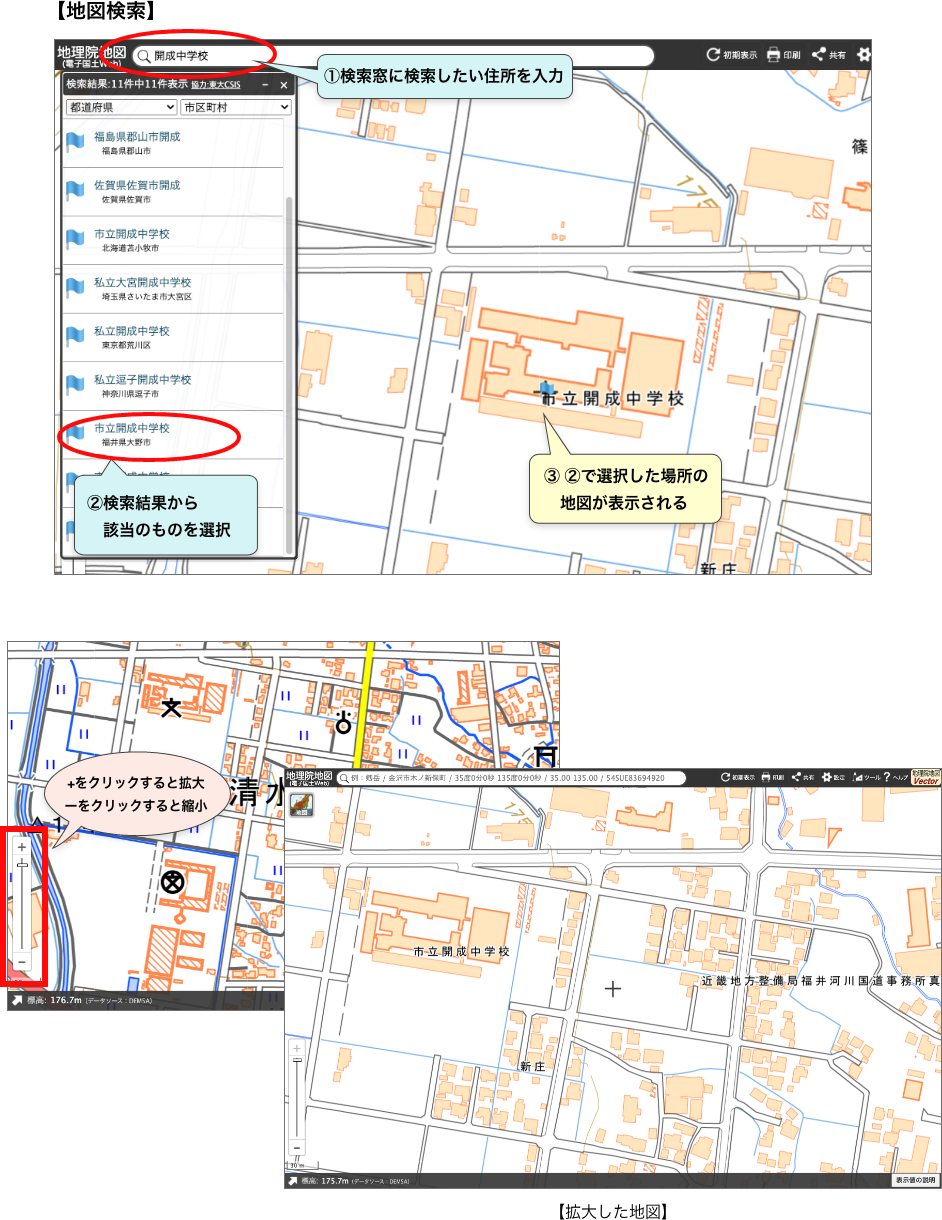Click the 地図 layer thumbnail icon
Viewport: 942px width, 1220px height.
(x=299, y=806)
